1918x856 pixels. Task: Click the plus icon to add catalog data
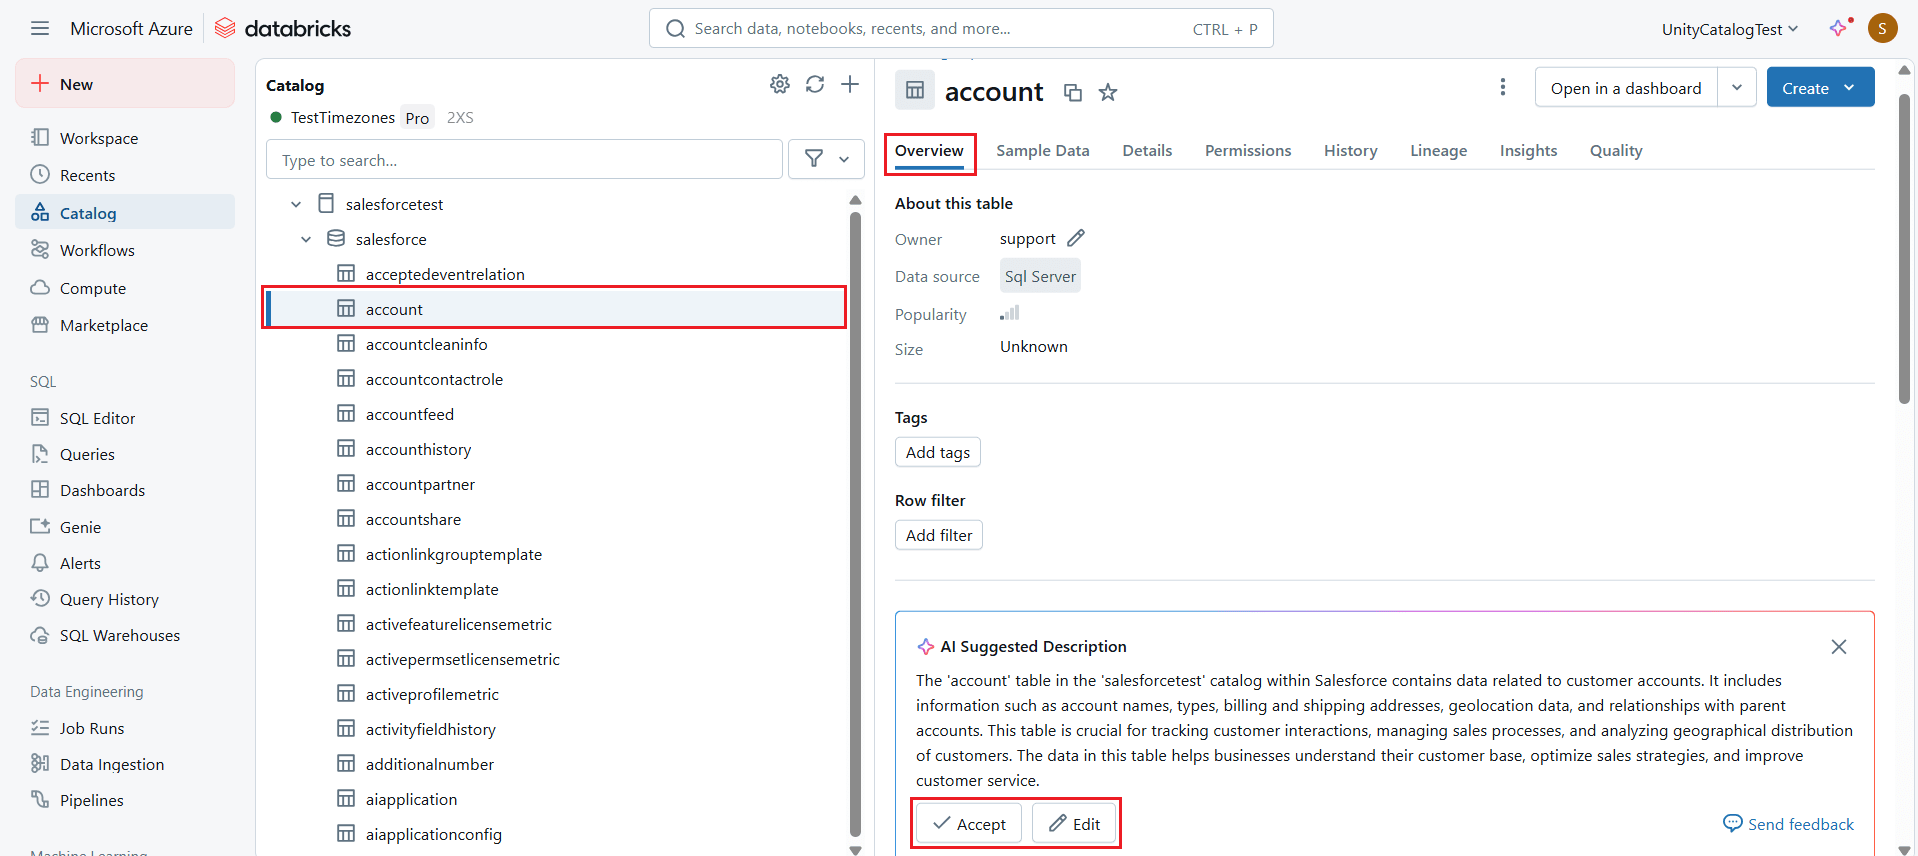[x=850, y=85]
